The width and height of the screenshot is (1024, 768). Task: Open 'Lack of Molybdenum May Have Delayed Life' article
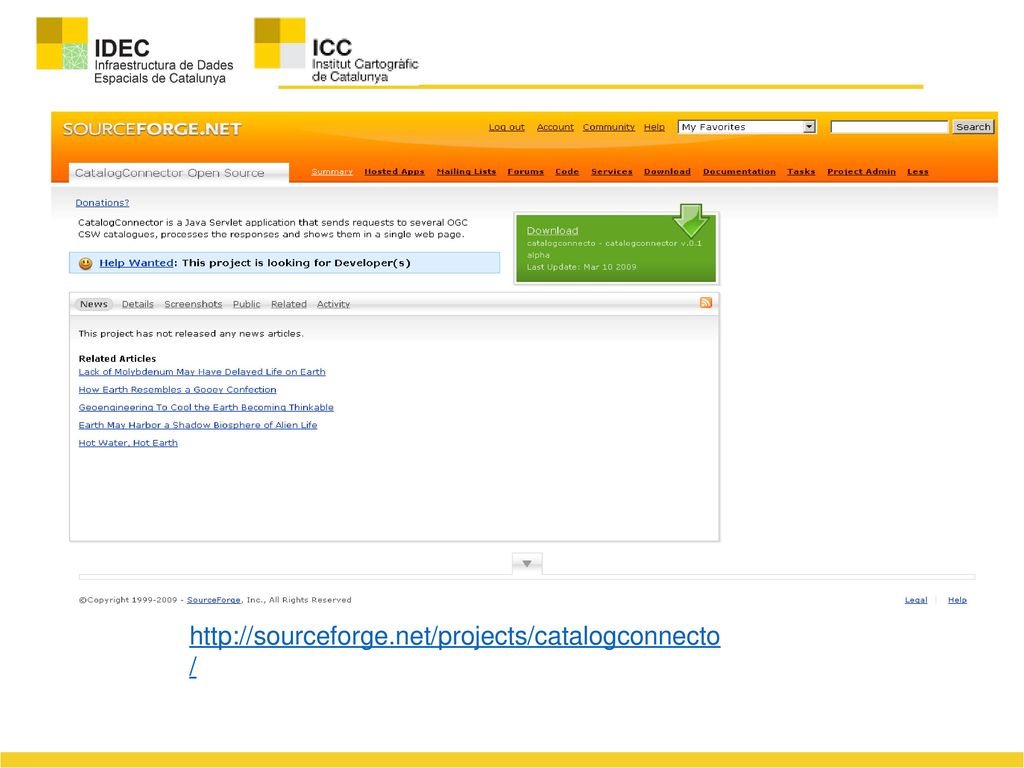pos(202,372)
